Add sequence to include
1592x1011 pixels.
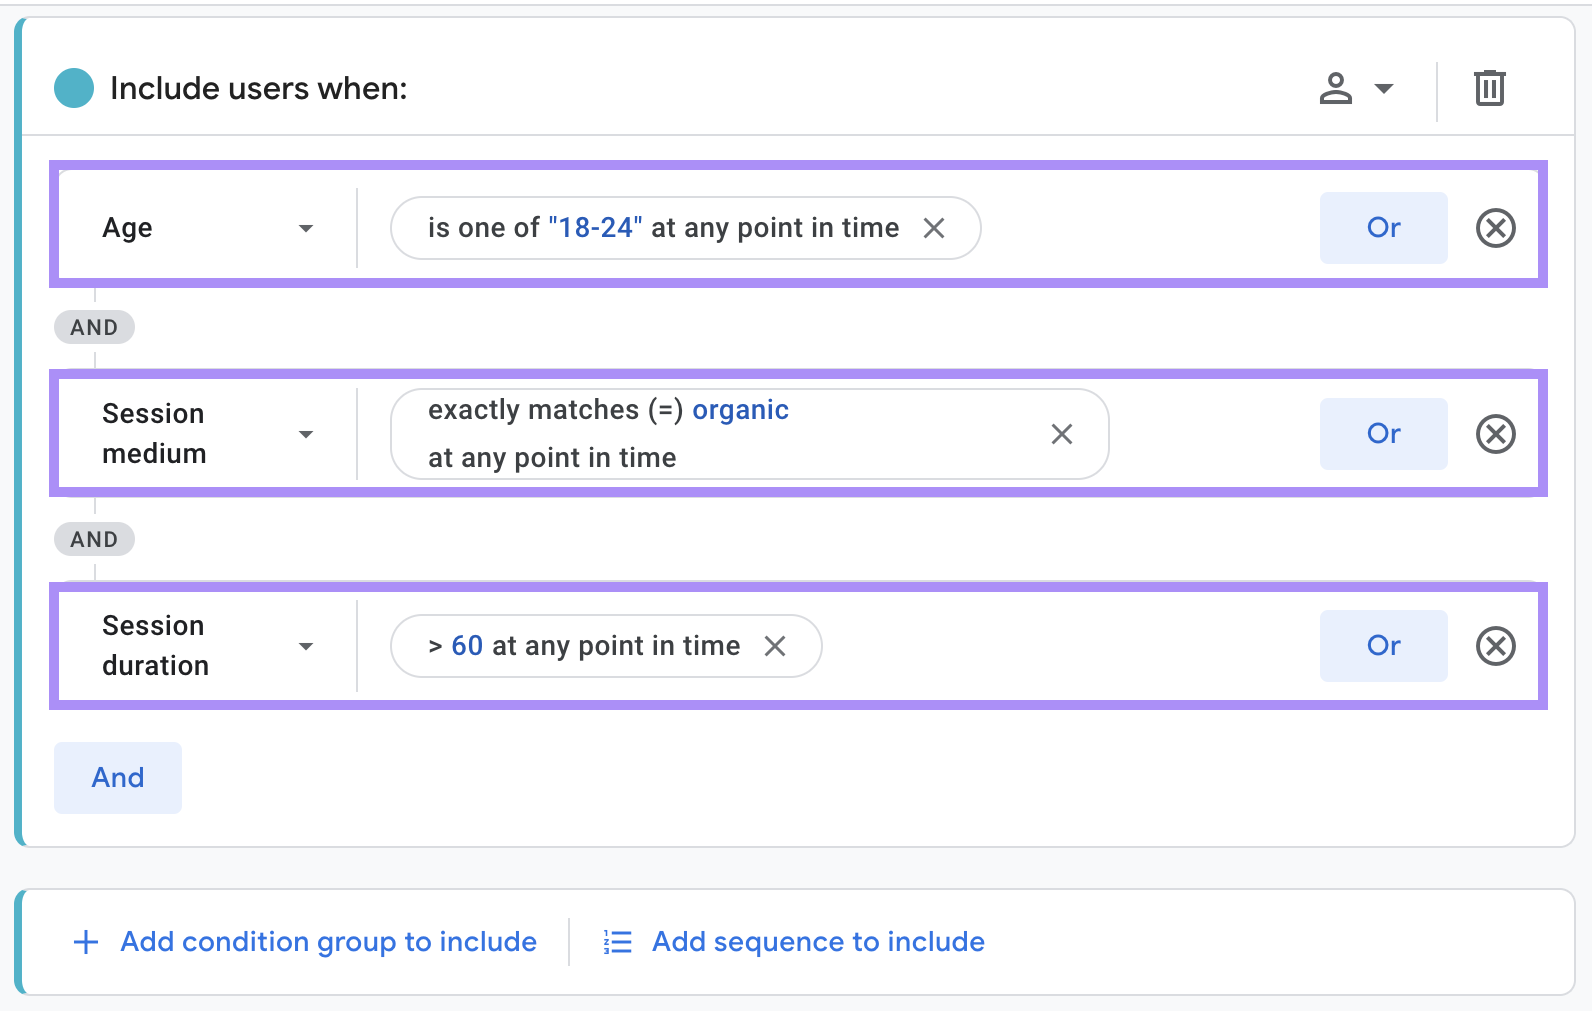[x=817, y=941]
